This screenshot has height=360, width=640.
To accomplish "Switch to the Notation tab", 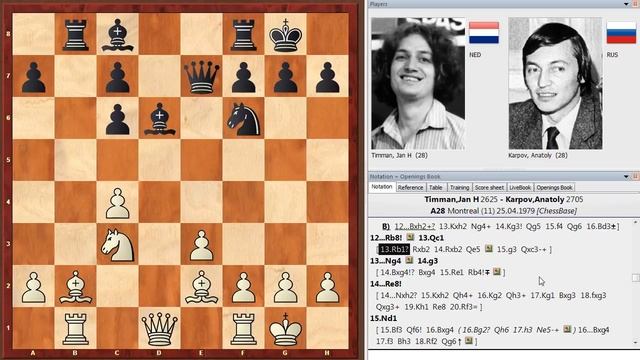I will pyautogui.click(x=382, y=187).
